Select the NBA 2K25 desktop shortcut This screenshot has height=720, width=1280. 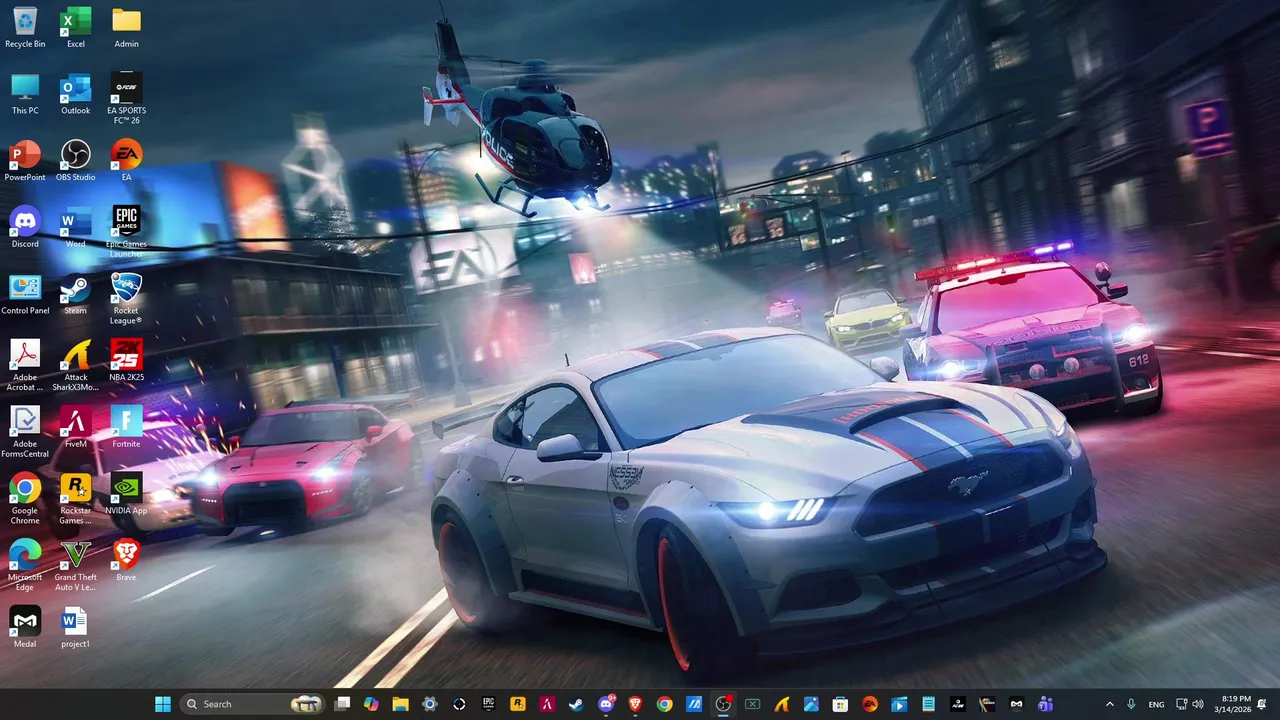pos(126,360)
